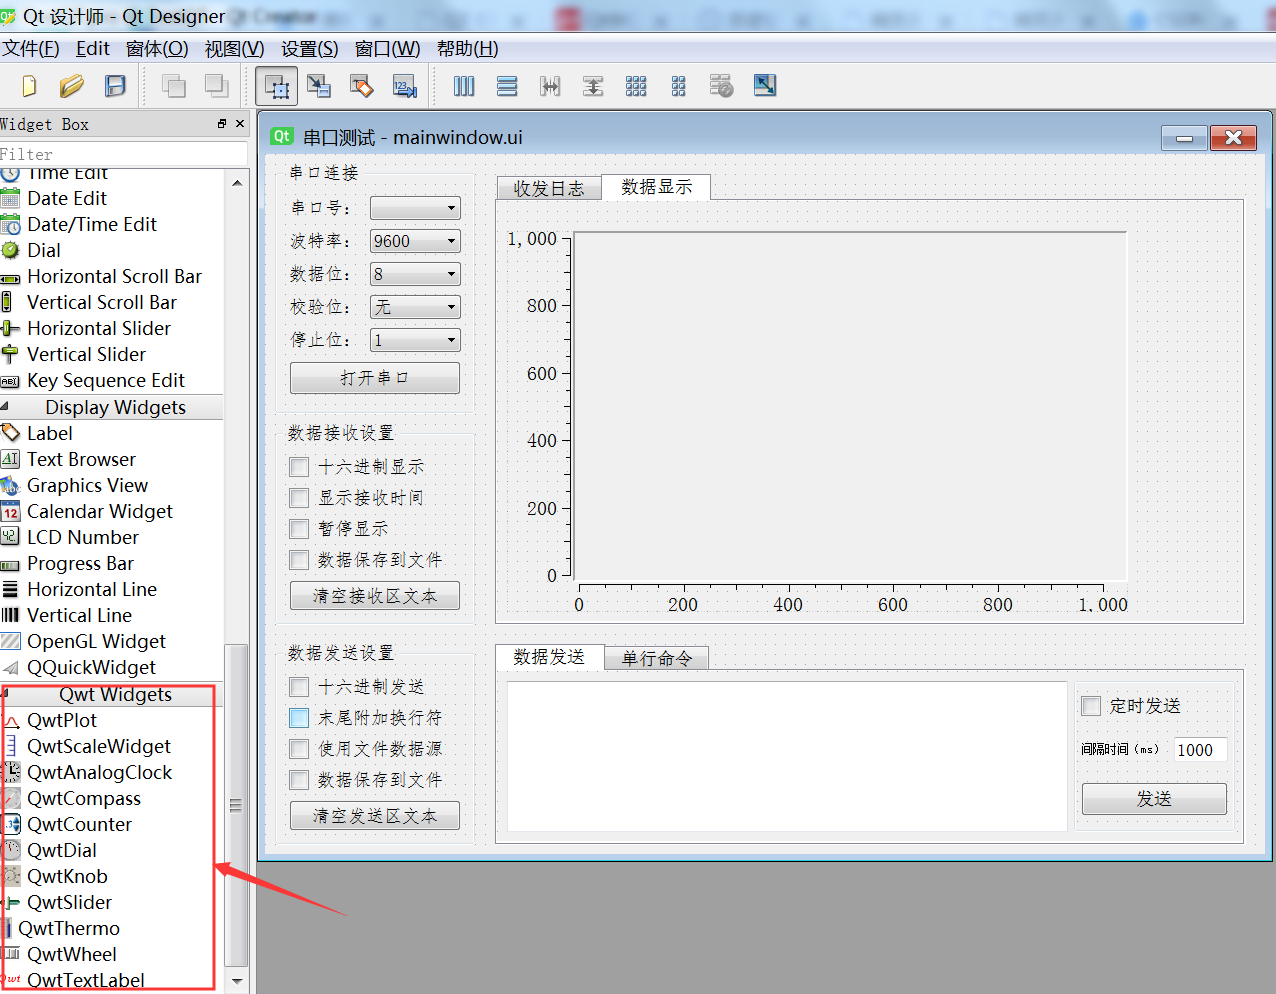Check the 数据保存到文件 option
The image size is (1276, 994).
tap(298, 560)
